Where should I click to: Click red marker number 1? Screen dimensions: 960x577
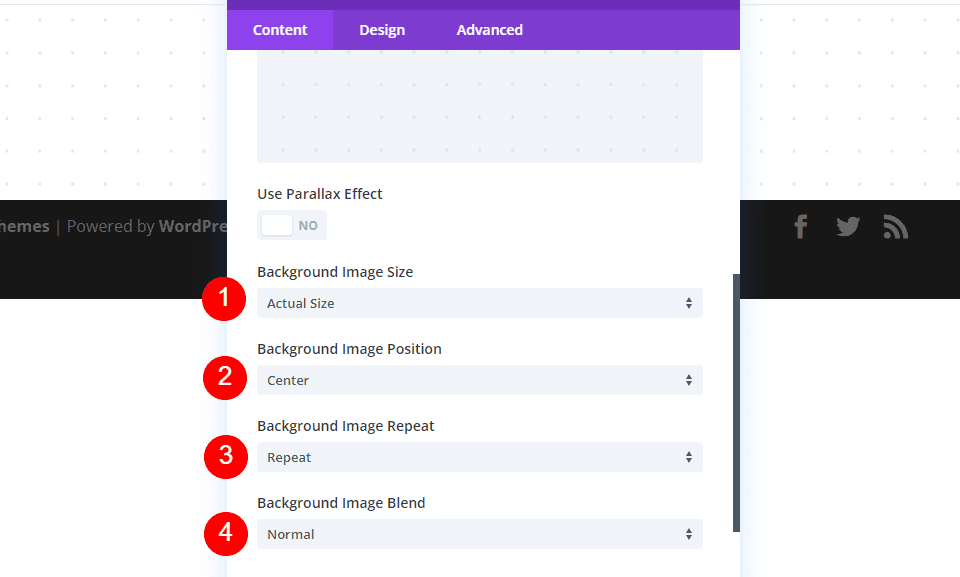pyautogui.click(x=225, y=299)
